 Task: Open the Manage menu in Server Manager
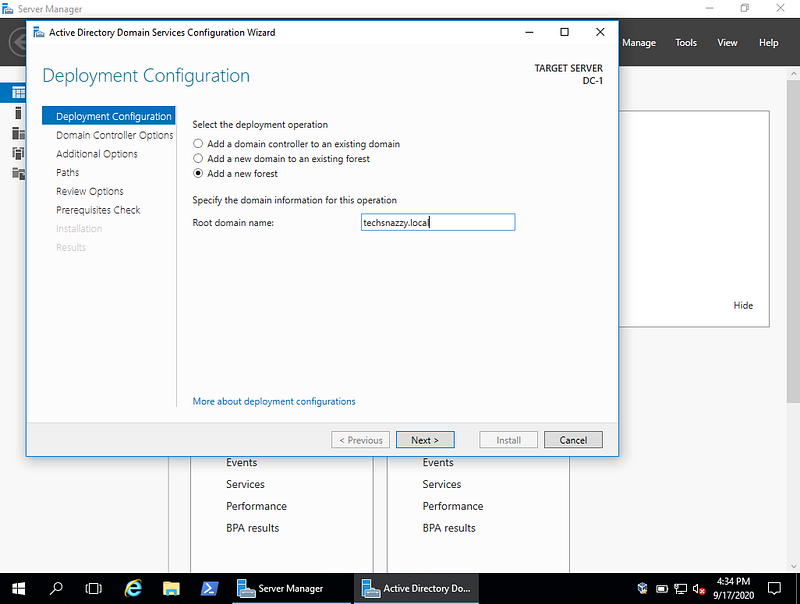click(639, 43)
